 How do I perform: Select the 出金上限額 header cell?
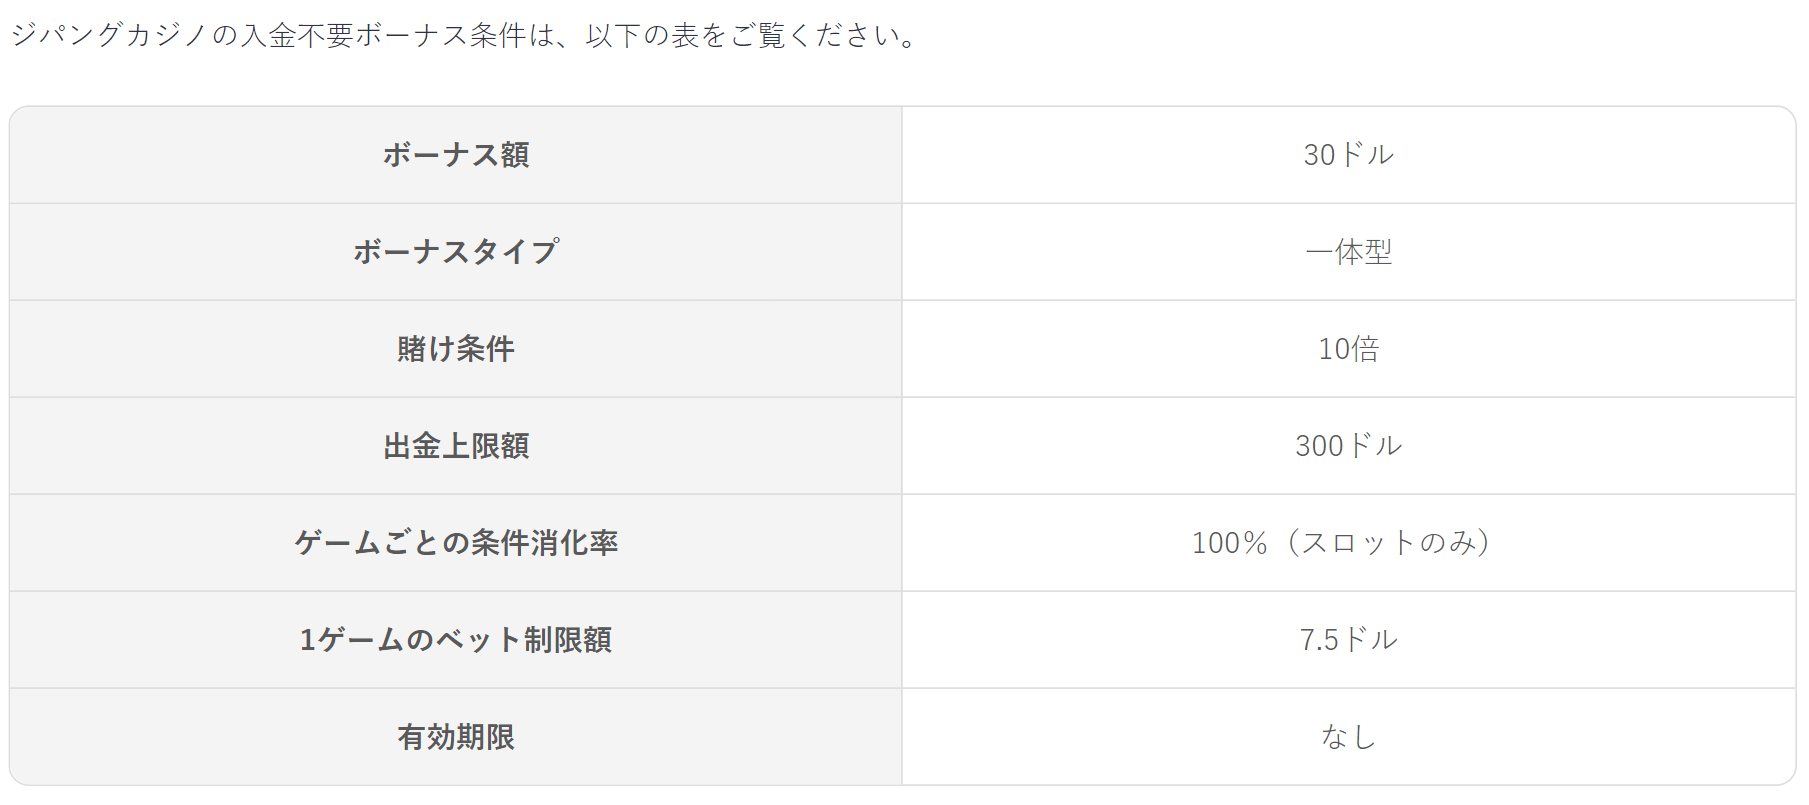pyautogui.click(x=456, y=446)
